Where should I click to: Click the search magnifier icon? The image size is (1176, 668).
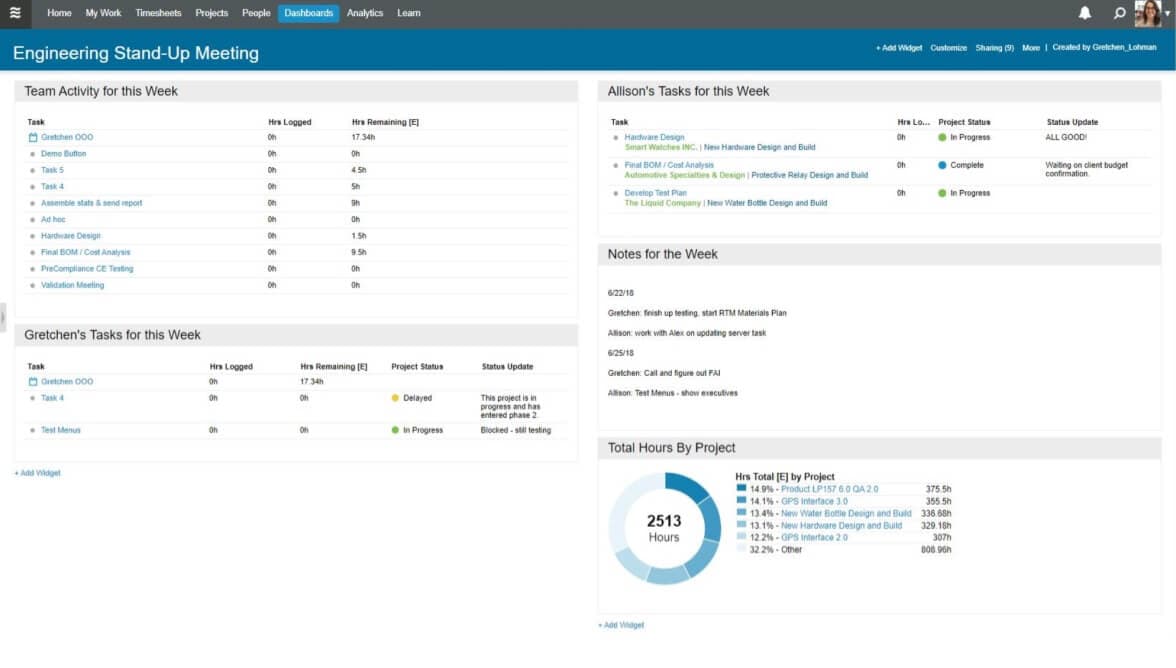pos(1119,13)
